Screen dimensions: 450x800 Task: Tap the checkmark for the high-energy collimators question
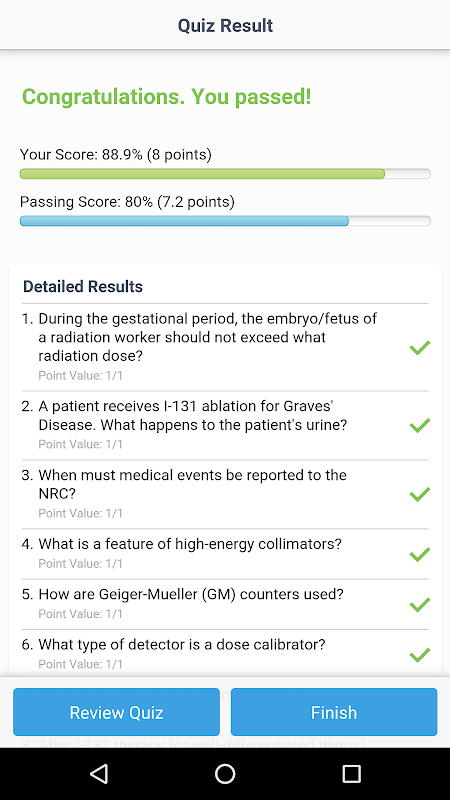420,554
